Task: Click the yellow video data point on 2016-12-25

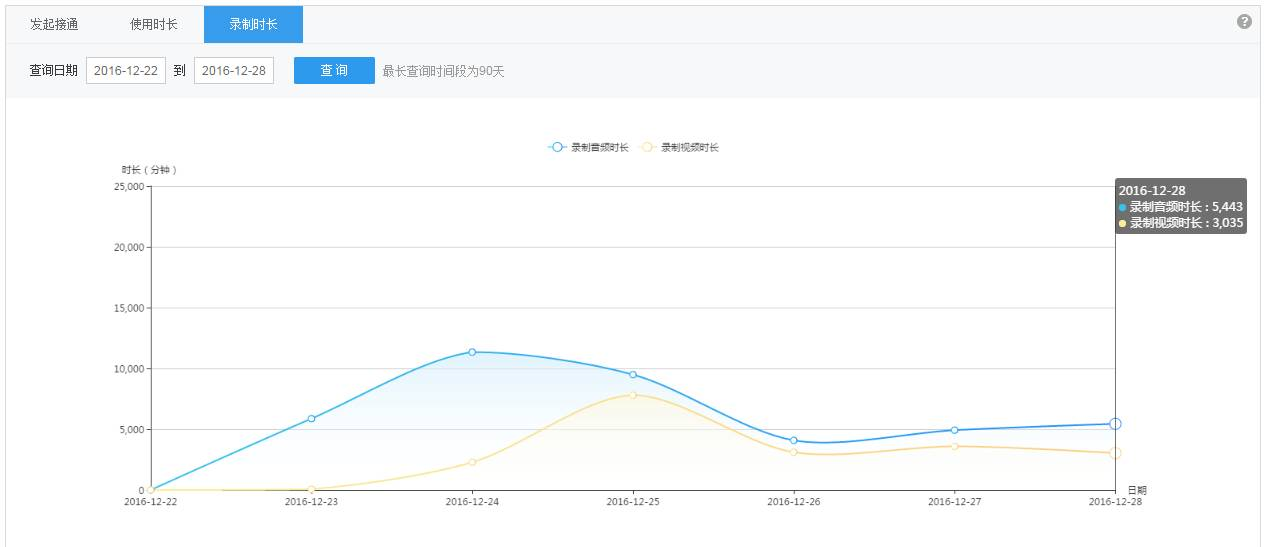Action: (x=633, y=395)
